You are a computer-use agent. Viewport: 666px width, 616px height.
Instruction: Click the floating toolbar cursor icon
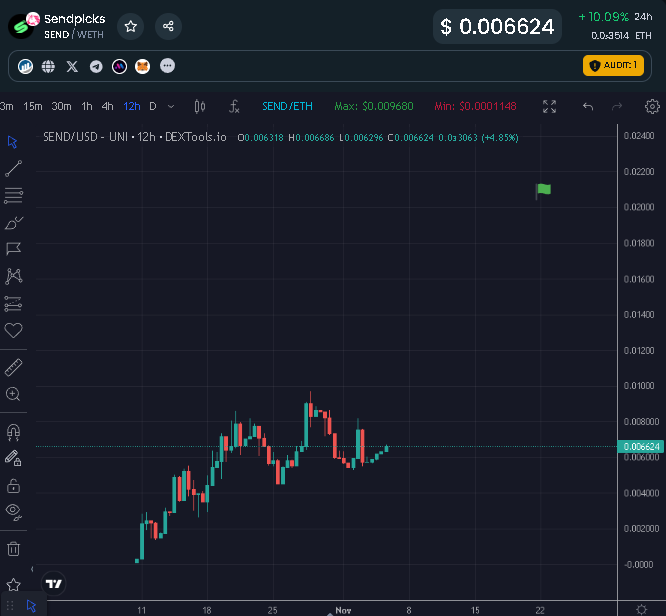coord(31,605)
